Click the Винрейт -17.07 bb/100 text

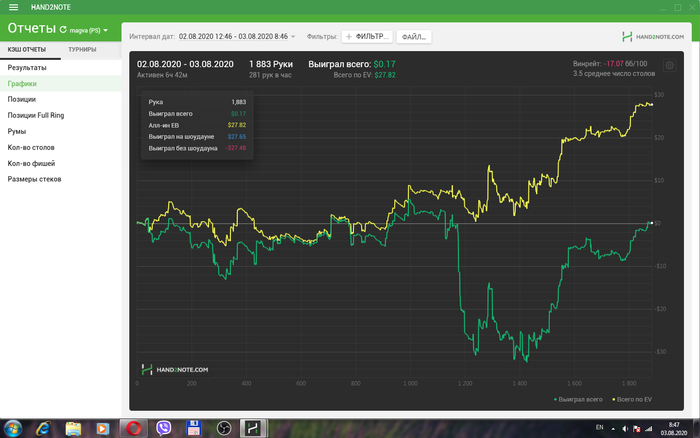610,64
